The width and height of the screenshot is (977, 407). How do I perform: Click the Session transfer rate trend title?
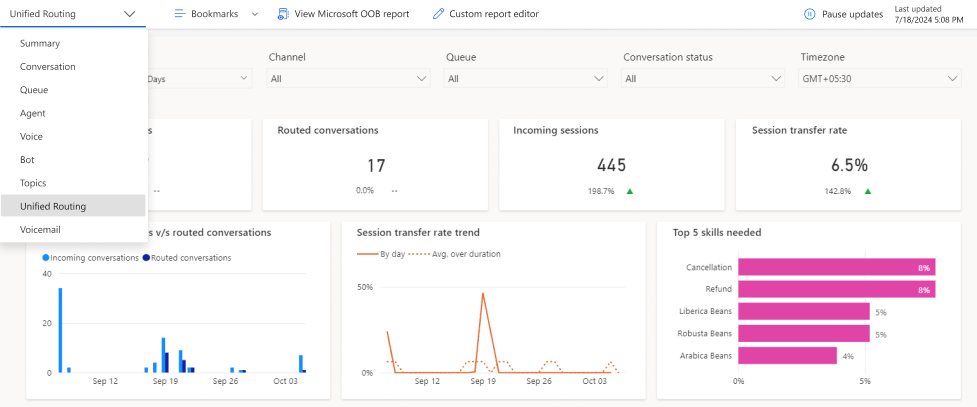point(418,232)
